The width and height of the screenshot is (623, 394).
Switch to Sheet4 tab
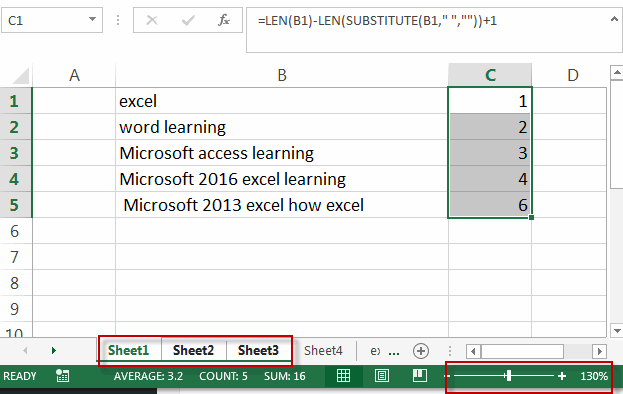point(323,350)
